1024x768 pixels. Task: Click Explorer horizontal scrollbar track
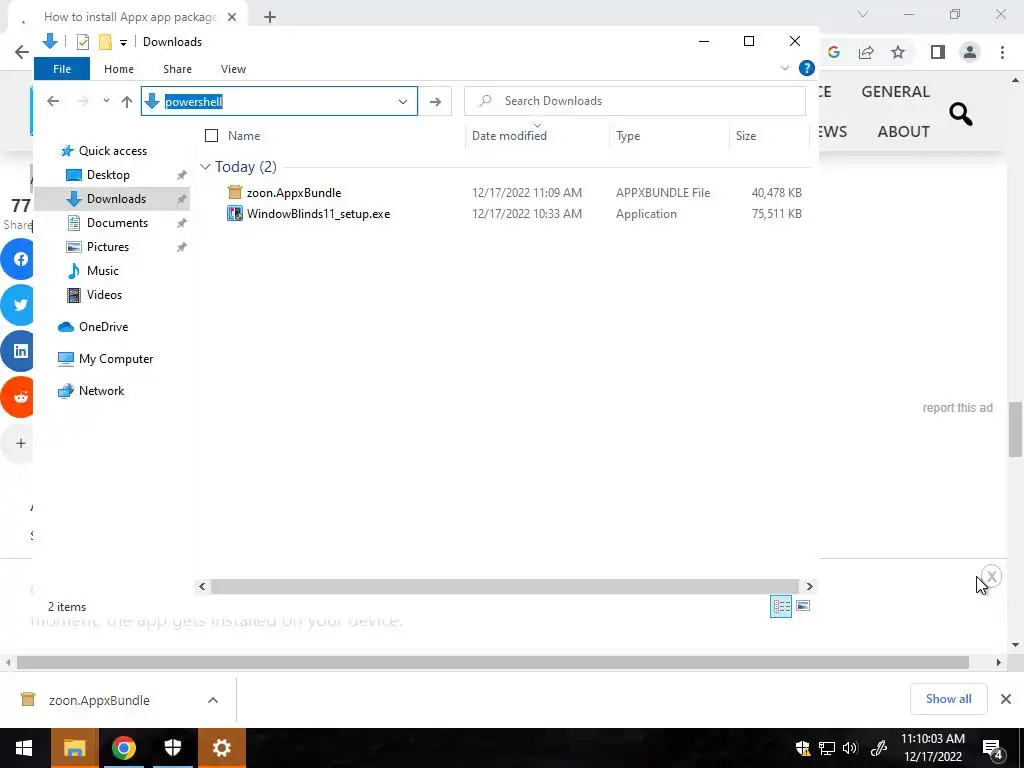(x=504, y=586)
